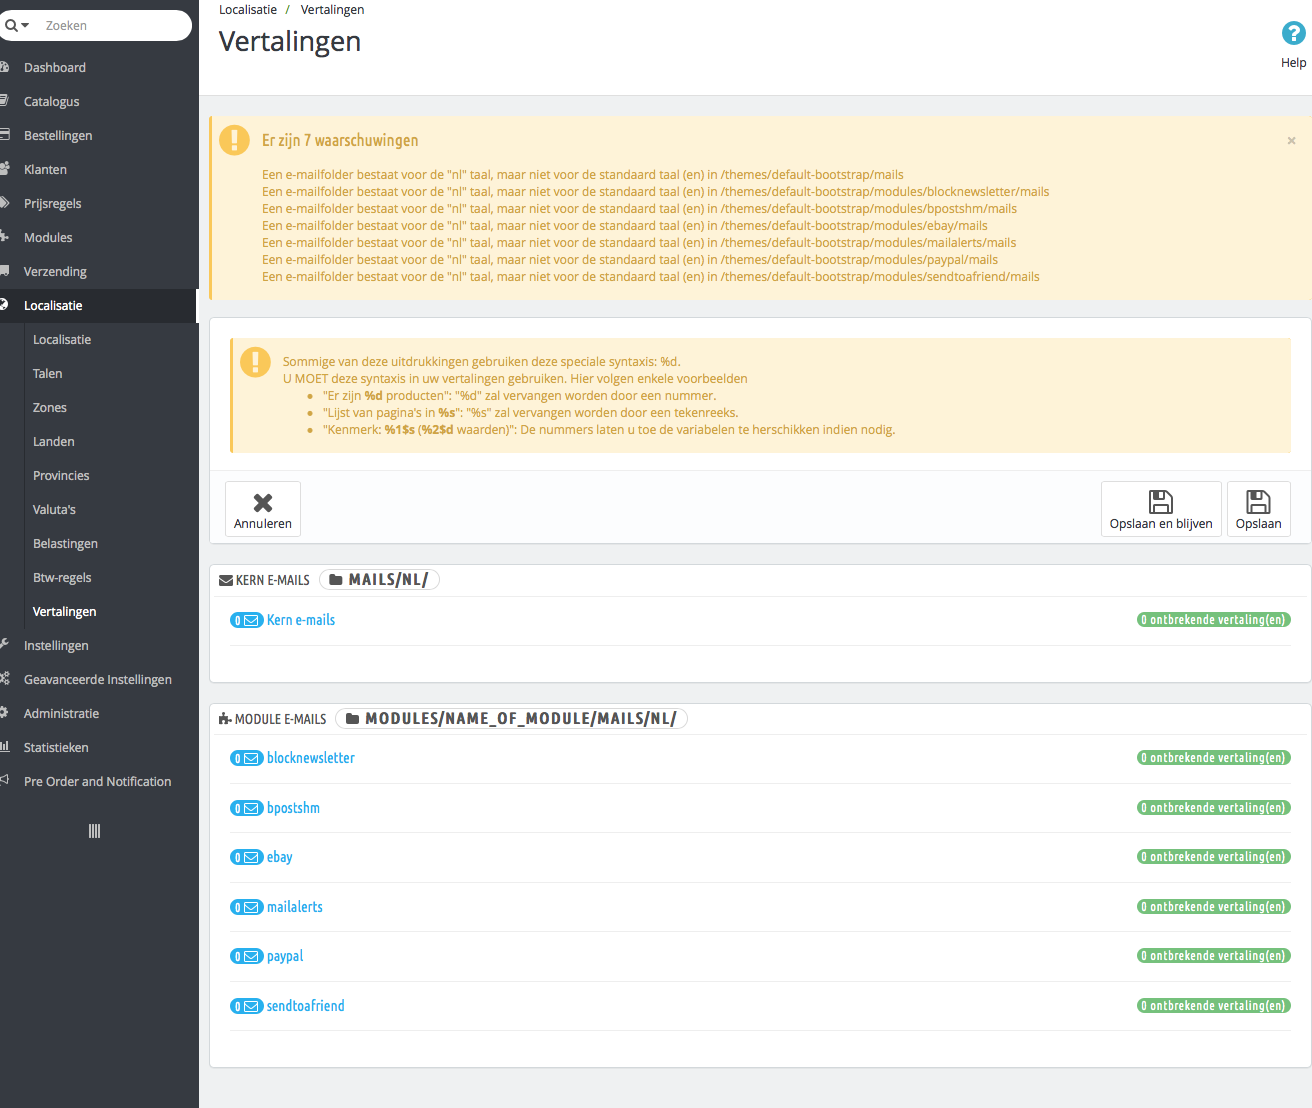Click the ebay envelope count badge
This screenshot has width=1312, height=1108.
(x=247, y=857)
